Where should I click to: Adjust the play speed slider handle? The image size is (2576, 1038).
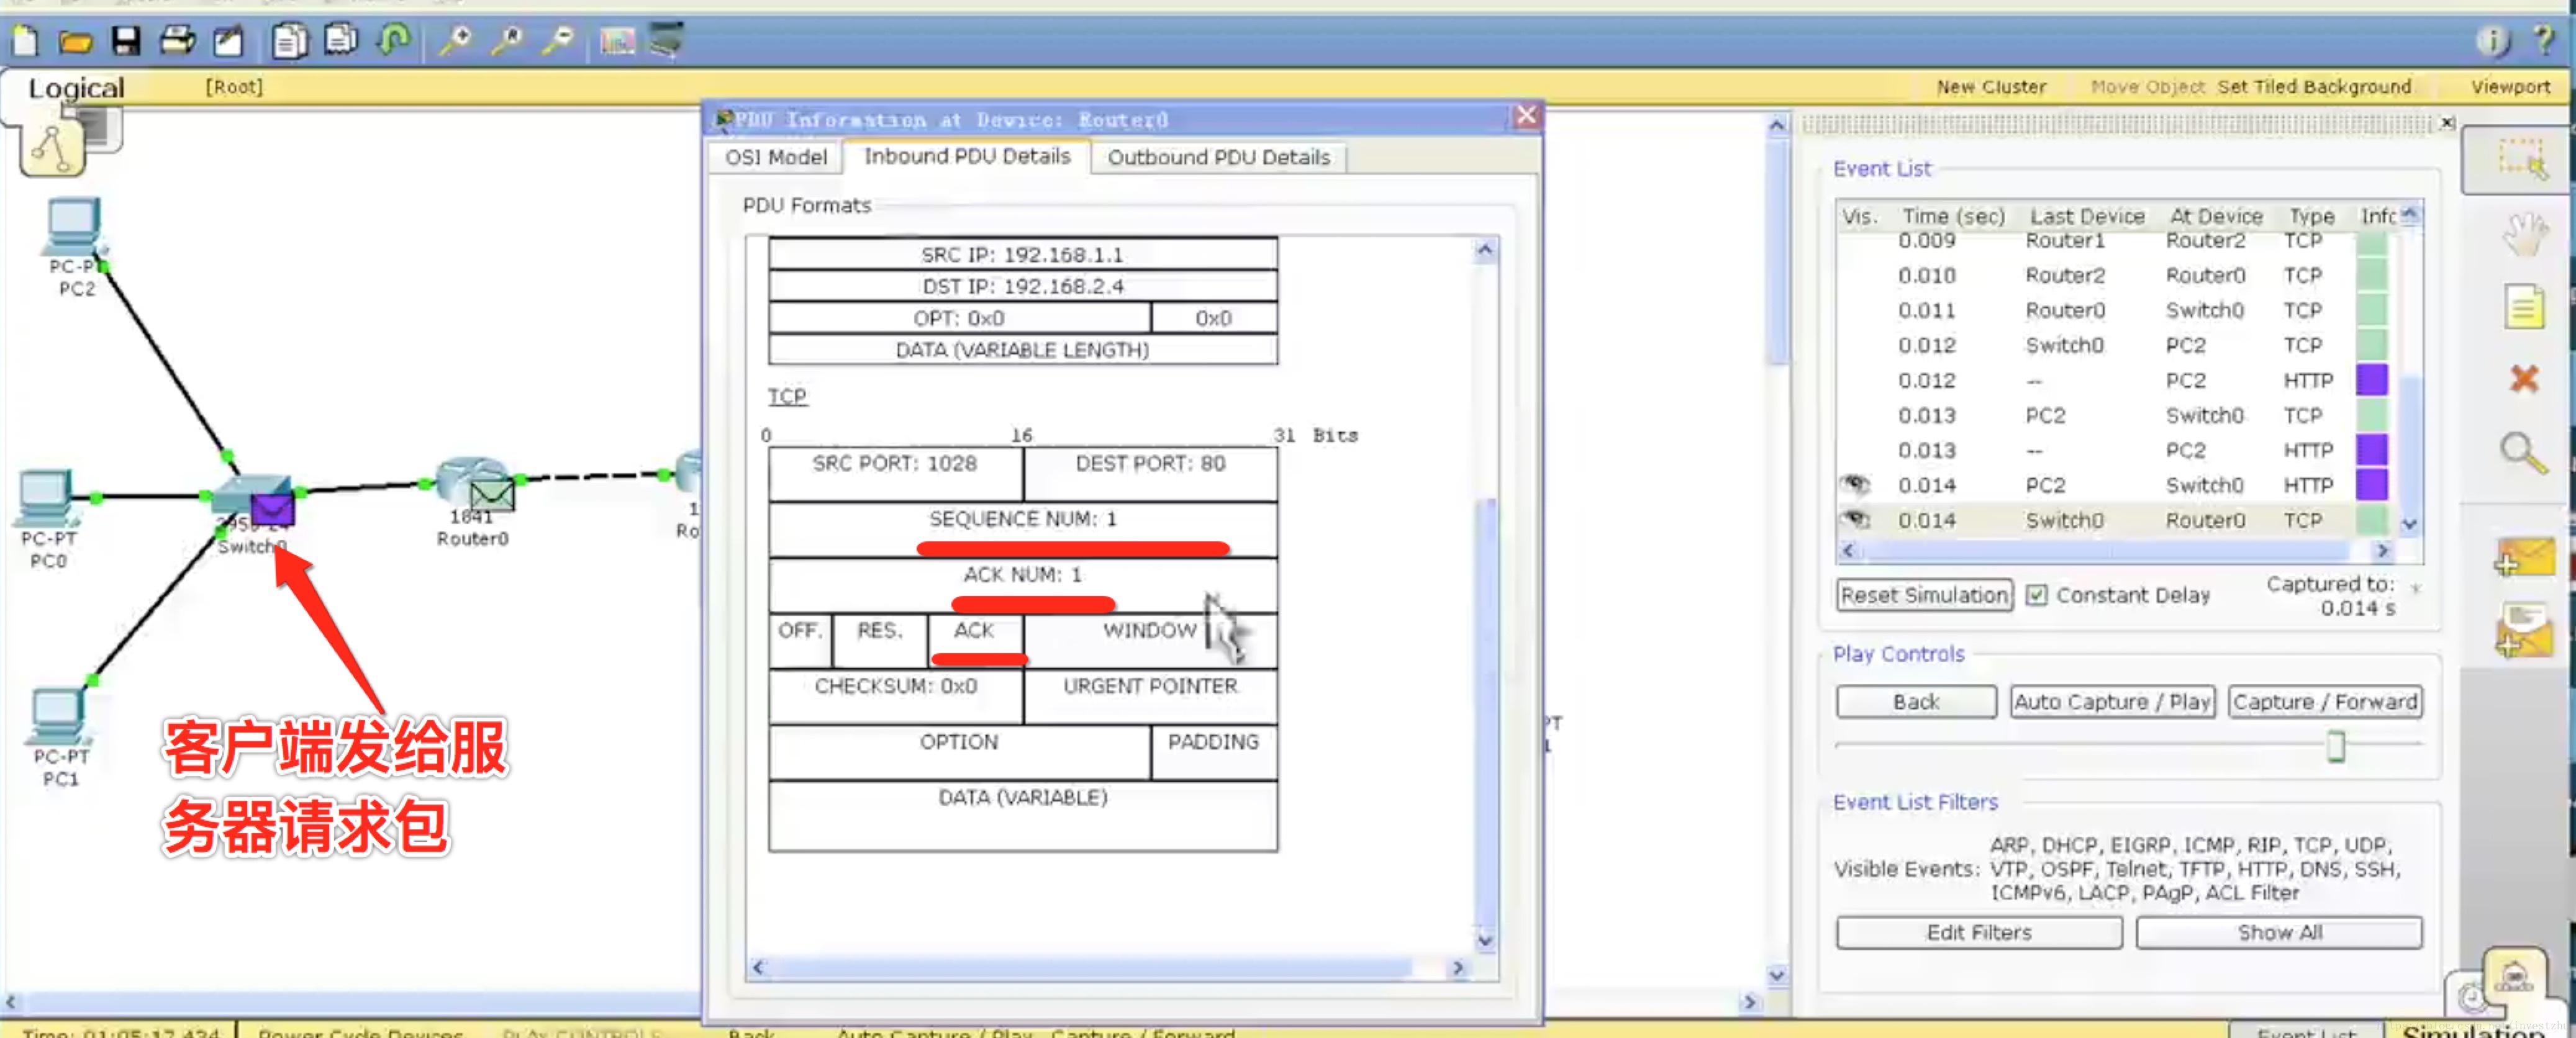(2335, 746)
